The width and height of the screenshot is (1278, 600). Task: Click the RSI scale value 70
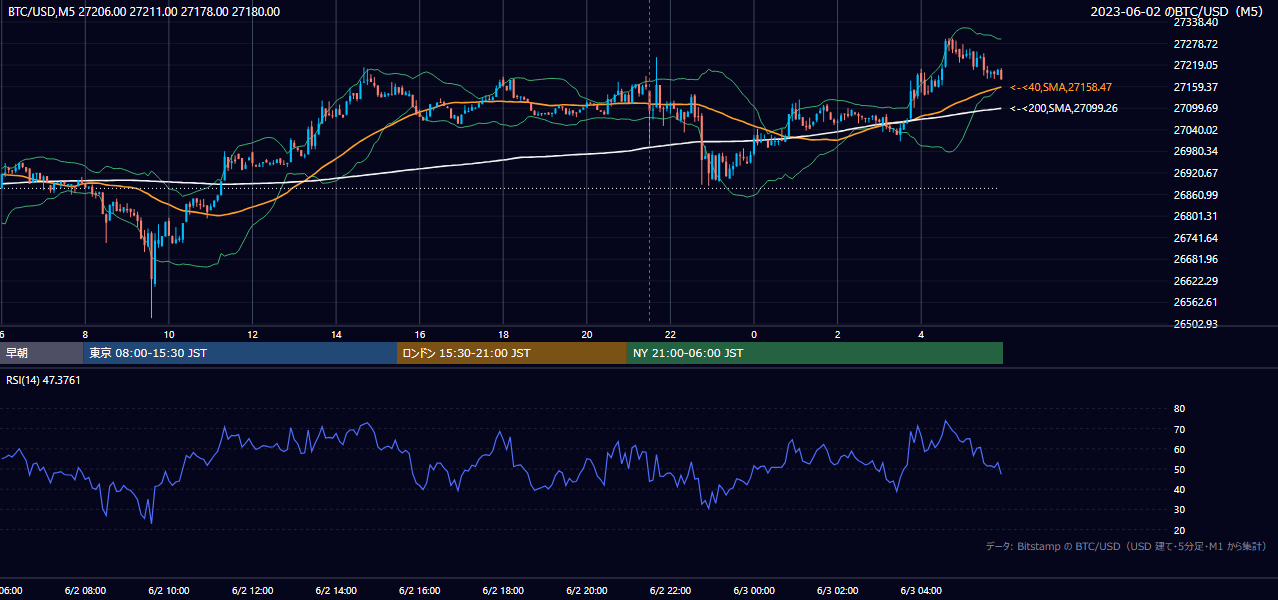1179,429
